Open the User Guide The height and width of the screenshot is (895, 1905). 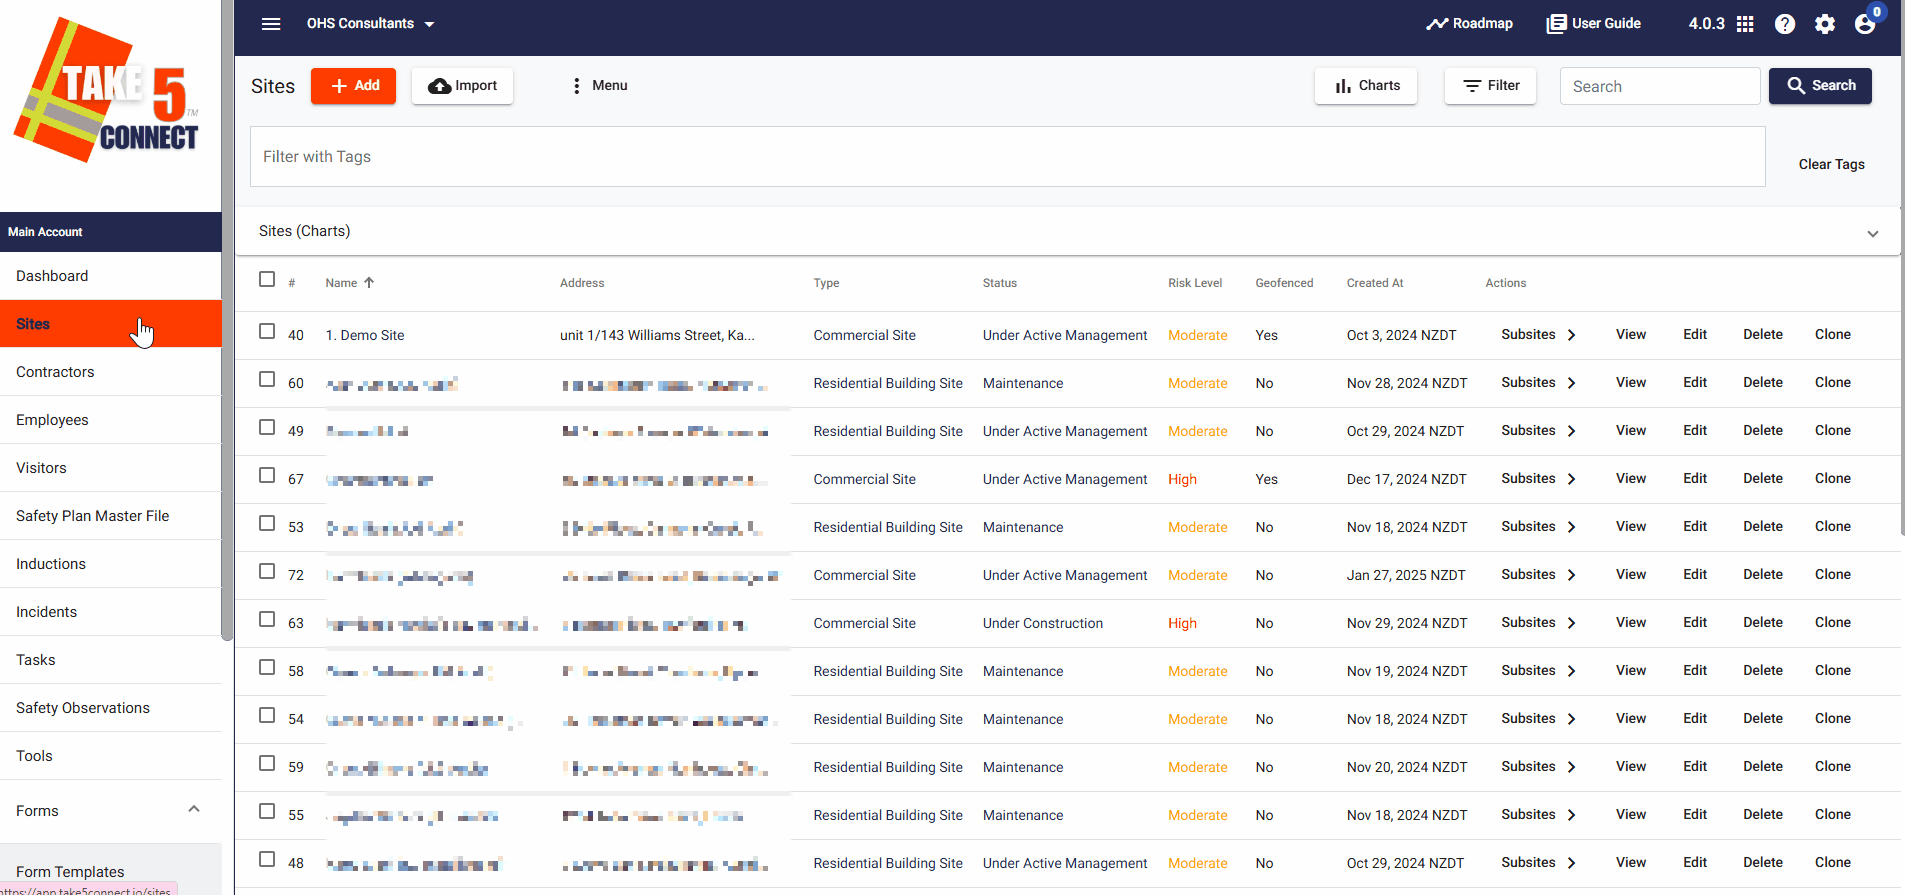(1594, 24)
